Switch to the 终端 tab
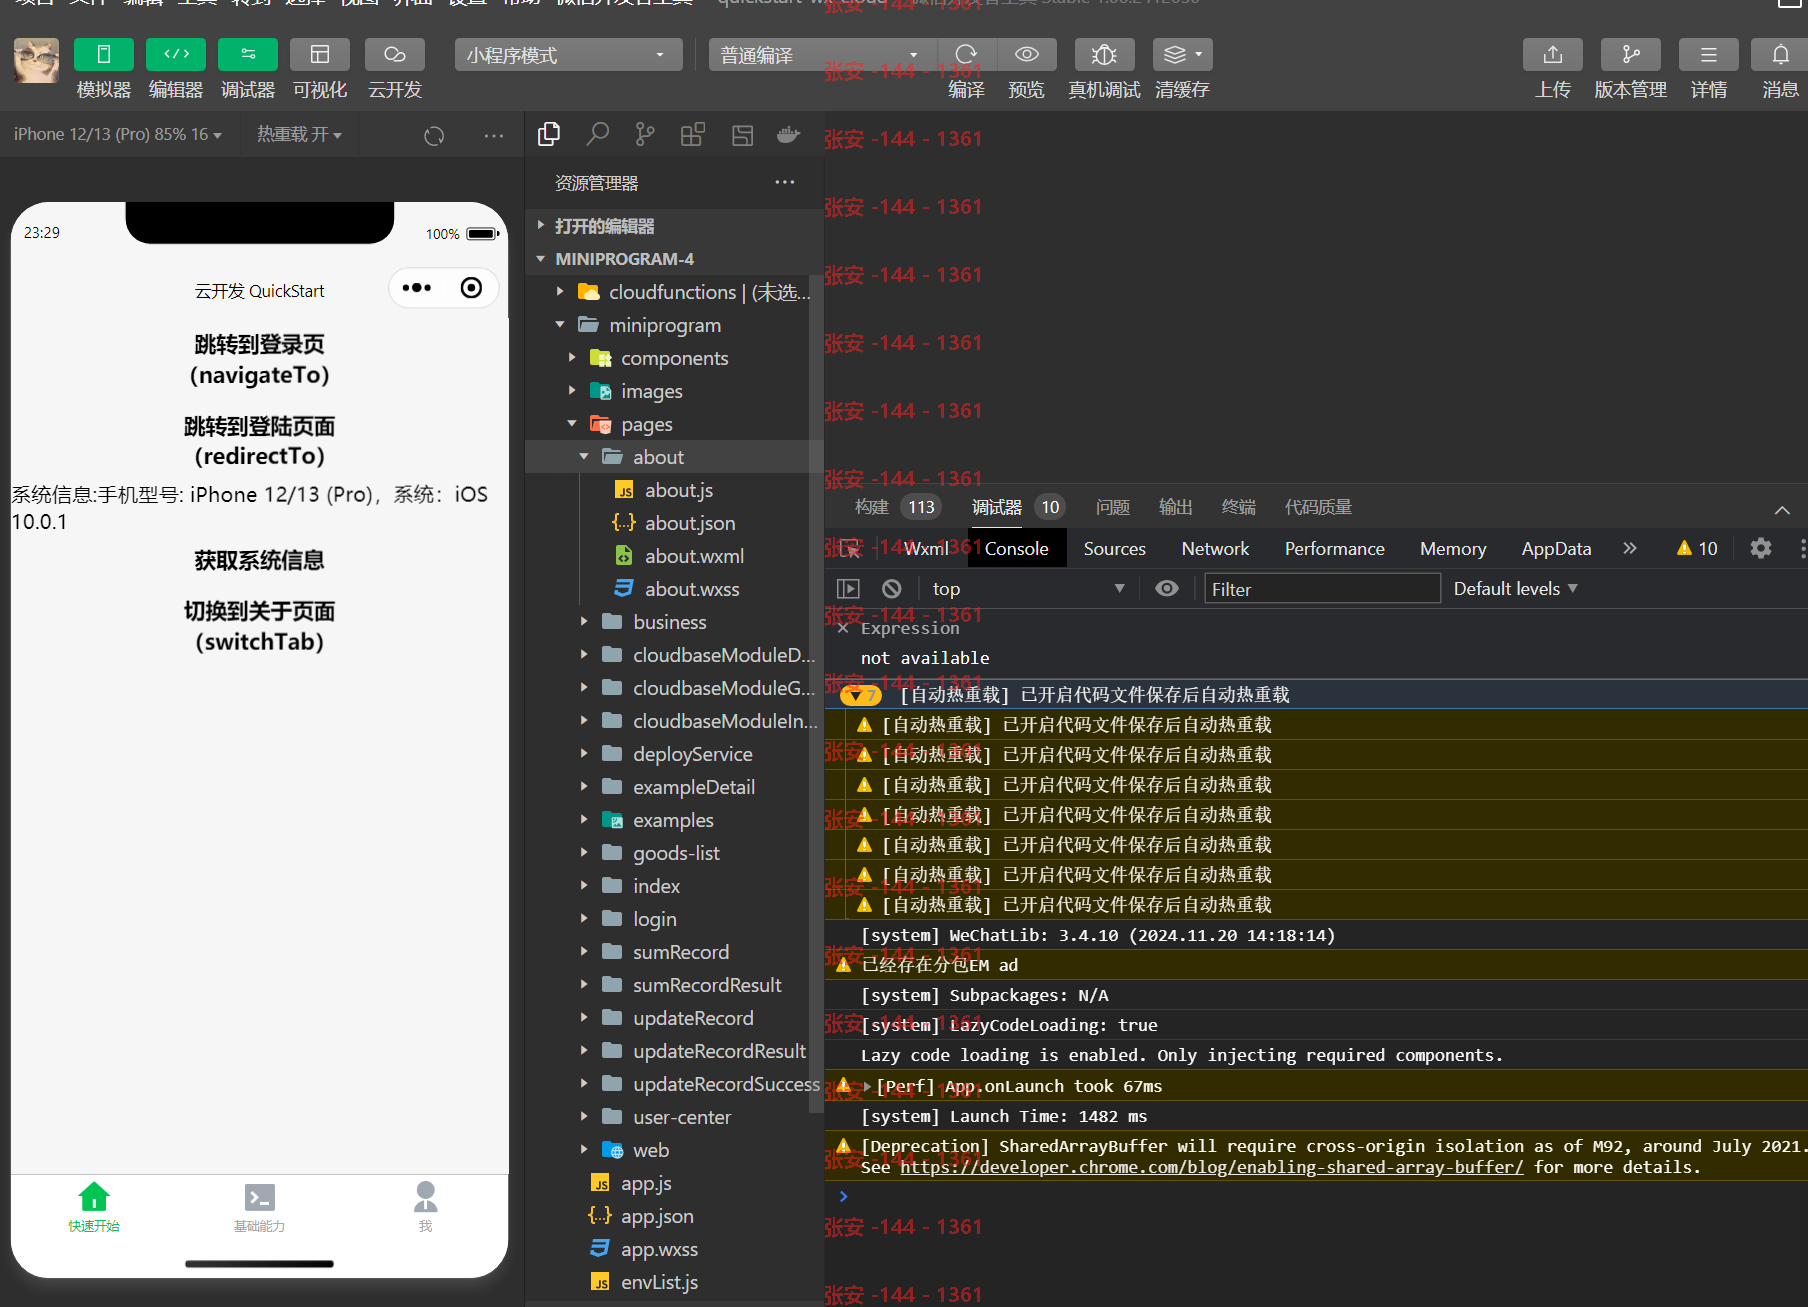The height and width of the screenshot is (1307, 1808). pyautogui.click(x=1239, y=507)
